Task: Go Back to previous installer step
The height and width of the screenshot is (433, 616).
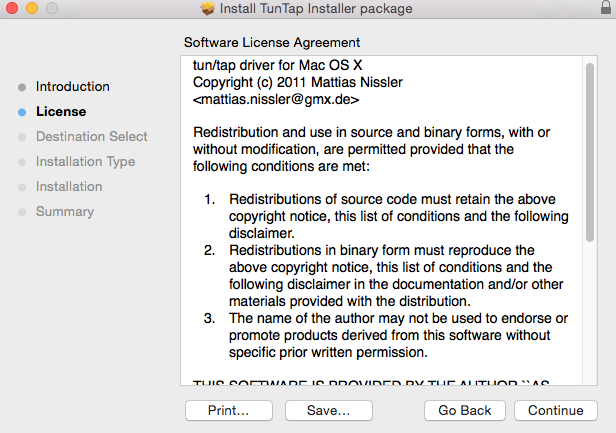Action: 465,411
